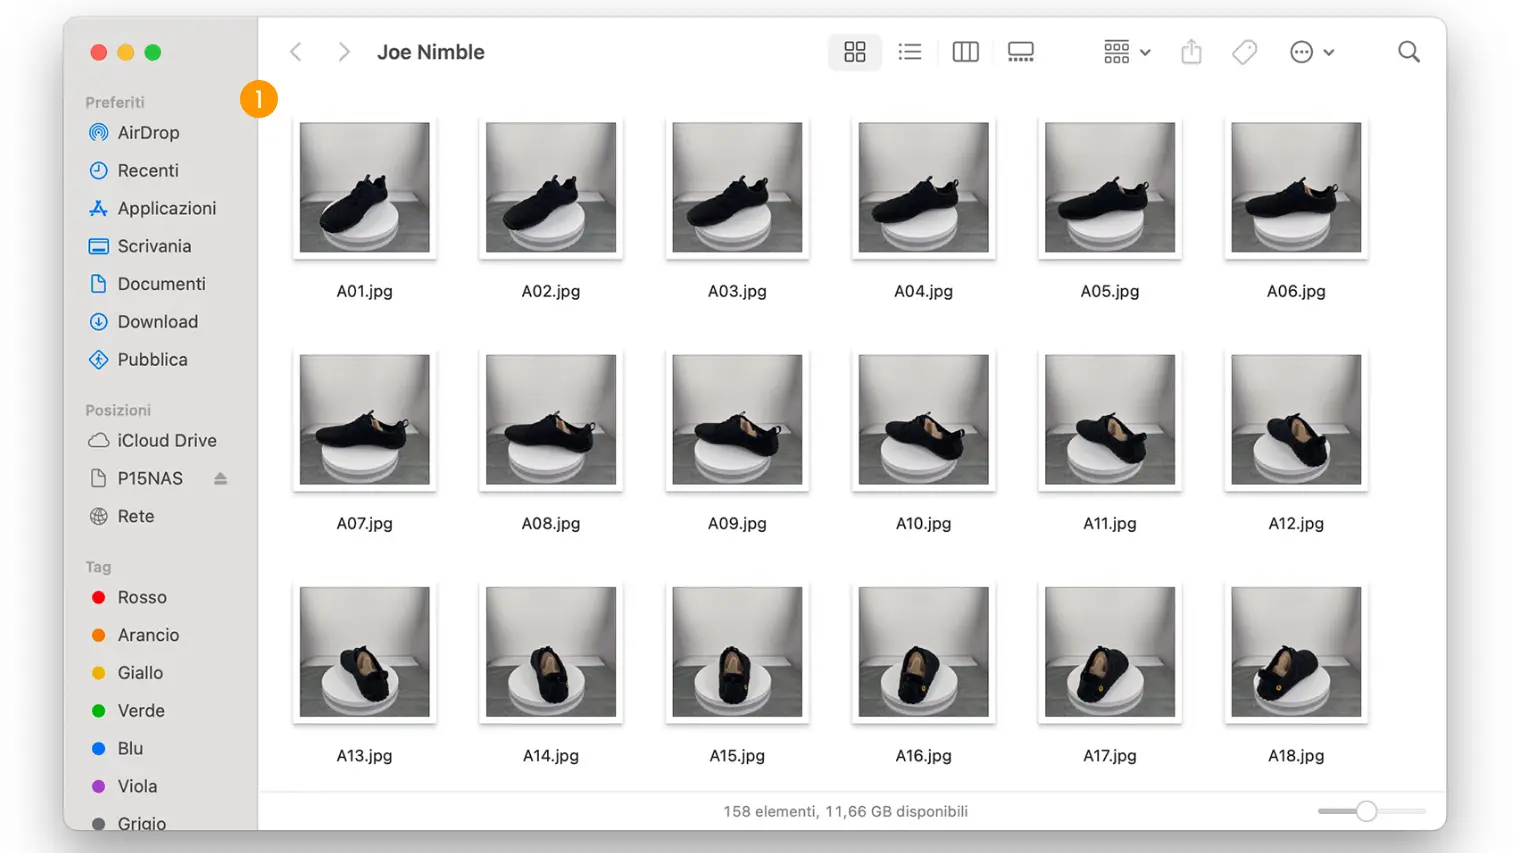Go back with the left chevron

click(x=296, y=52)
